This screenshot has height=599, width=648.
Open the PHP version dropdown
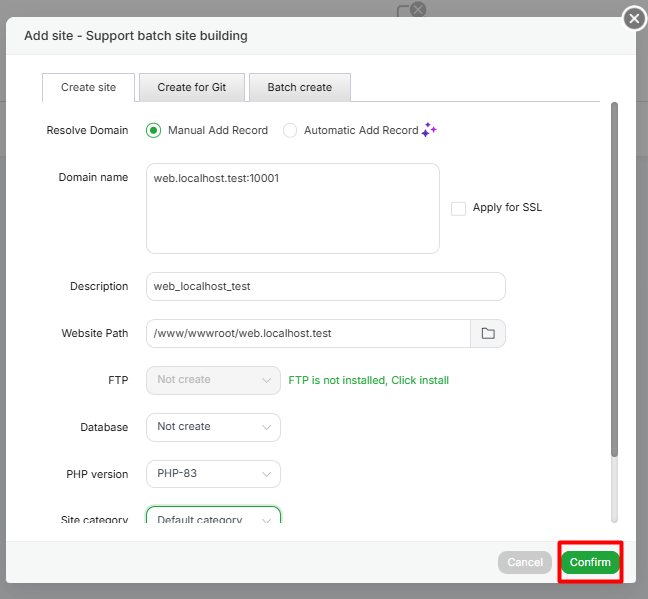pyautogui.click(x=213, y=473)
